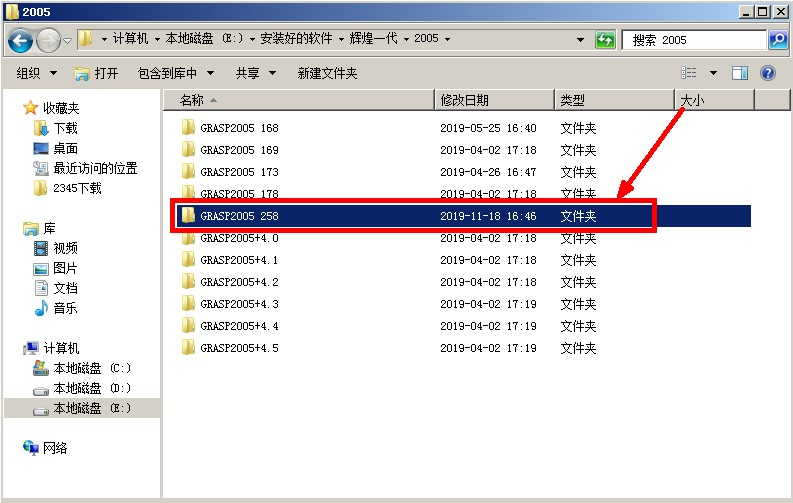Image resolution: width=793 pixels, height=503 pixels.
Task: Open the 组织 menu
Action: tap(36, 73)
